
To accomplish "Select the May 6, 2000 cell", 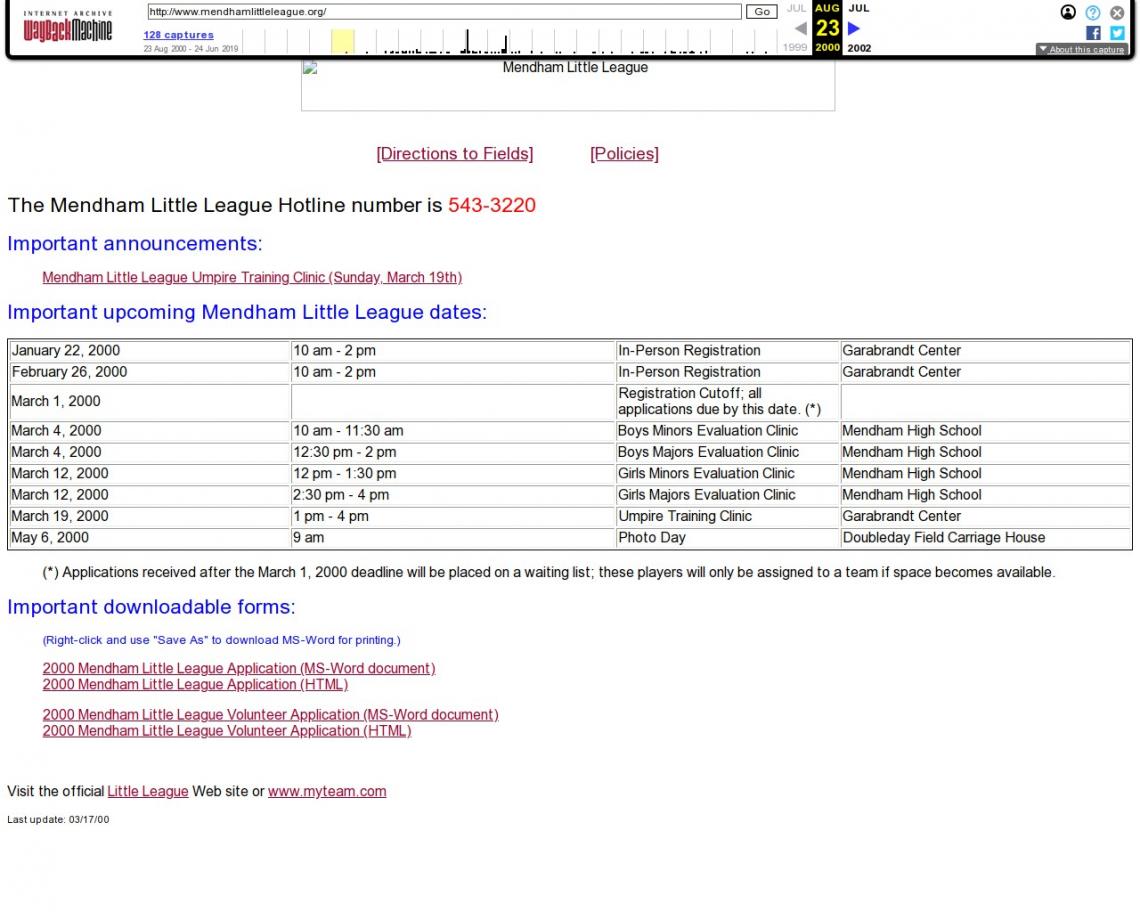I will pyautogui.click(x=149, y=537).
